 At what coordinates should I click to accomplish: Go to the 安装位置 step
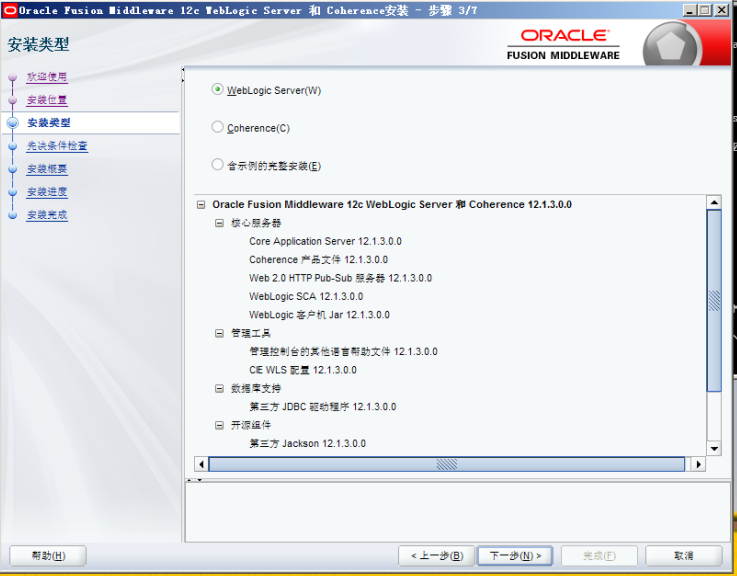(x=47, y=100)
